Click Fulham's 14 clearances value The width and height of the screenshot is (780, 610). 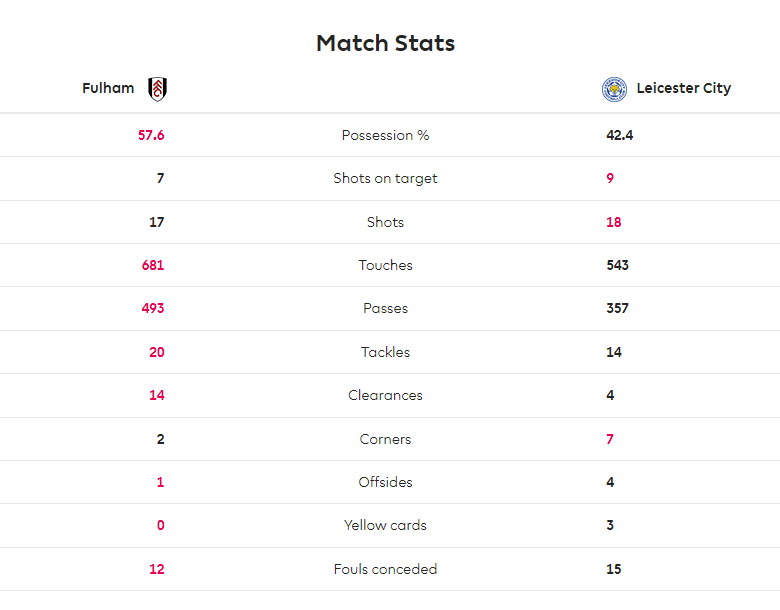point(157,395)
